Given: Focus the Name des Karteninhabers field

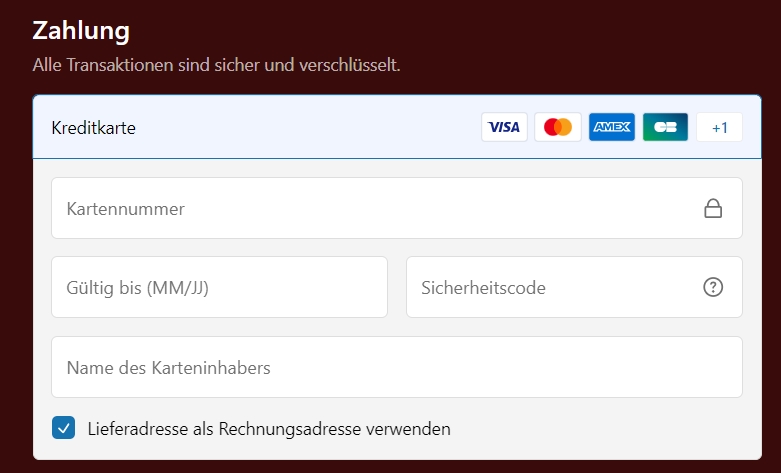Looking at the screenshot, I should tap(397, 367).
